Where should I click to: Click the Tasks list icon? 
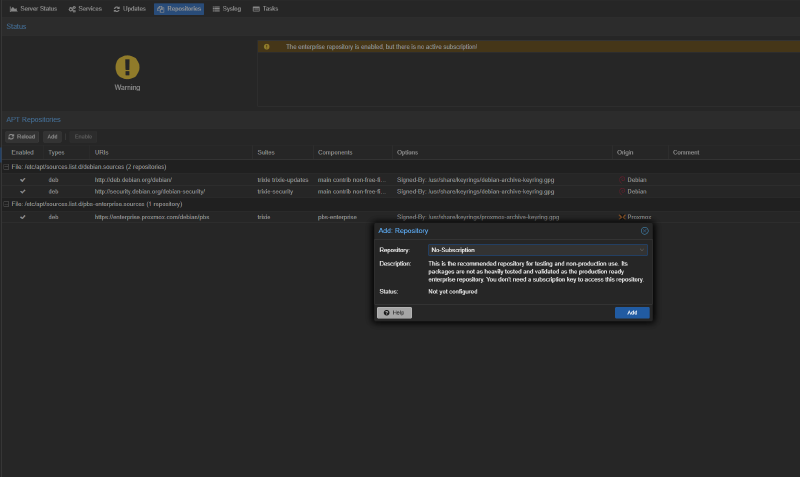point(256,9)
